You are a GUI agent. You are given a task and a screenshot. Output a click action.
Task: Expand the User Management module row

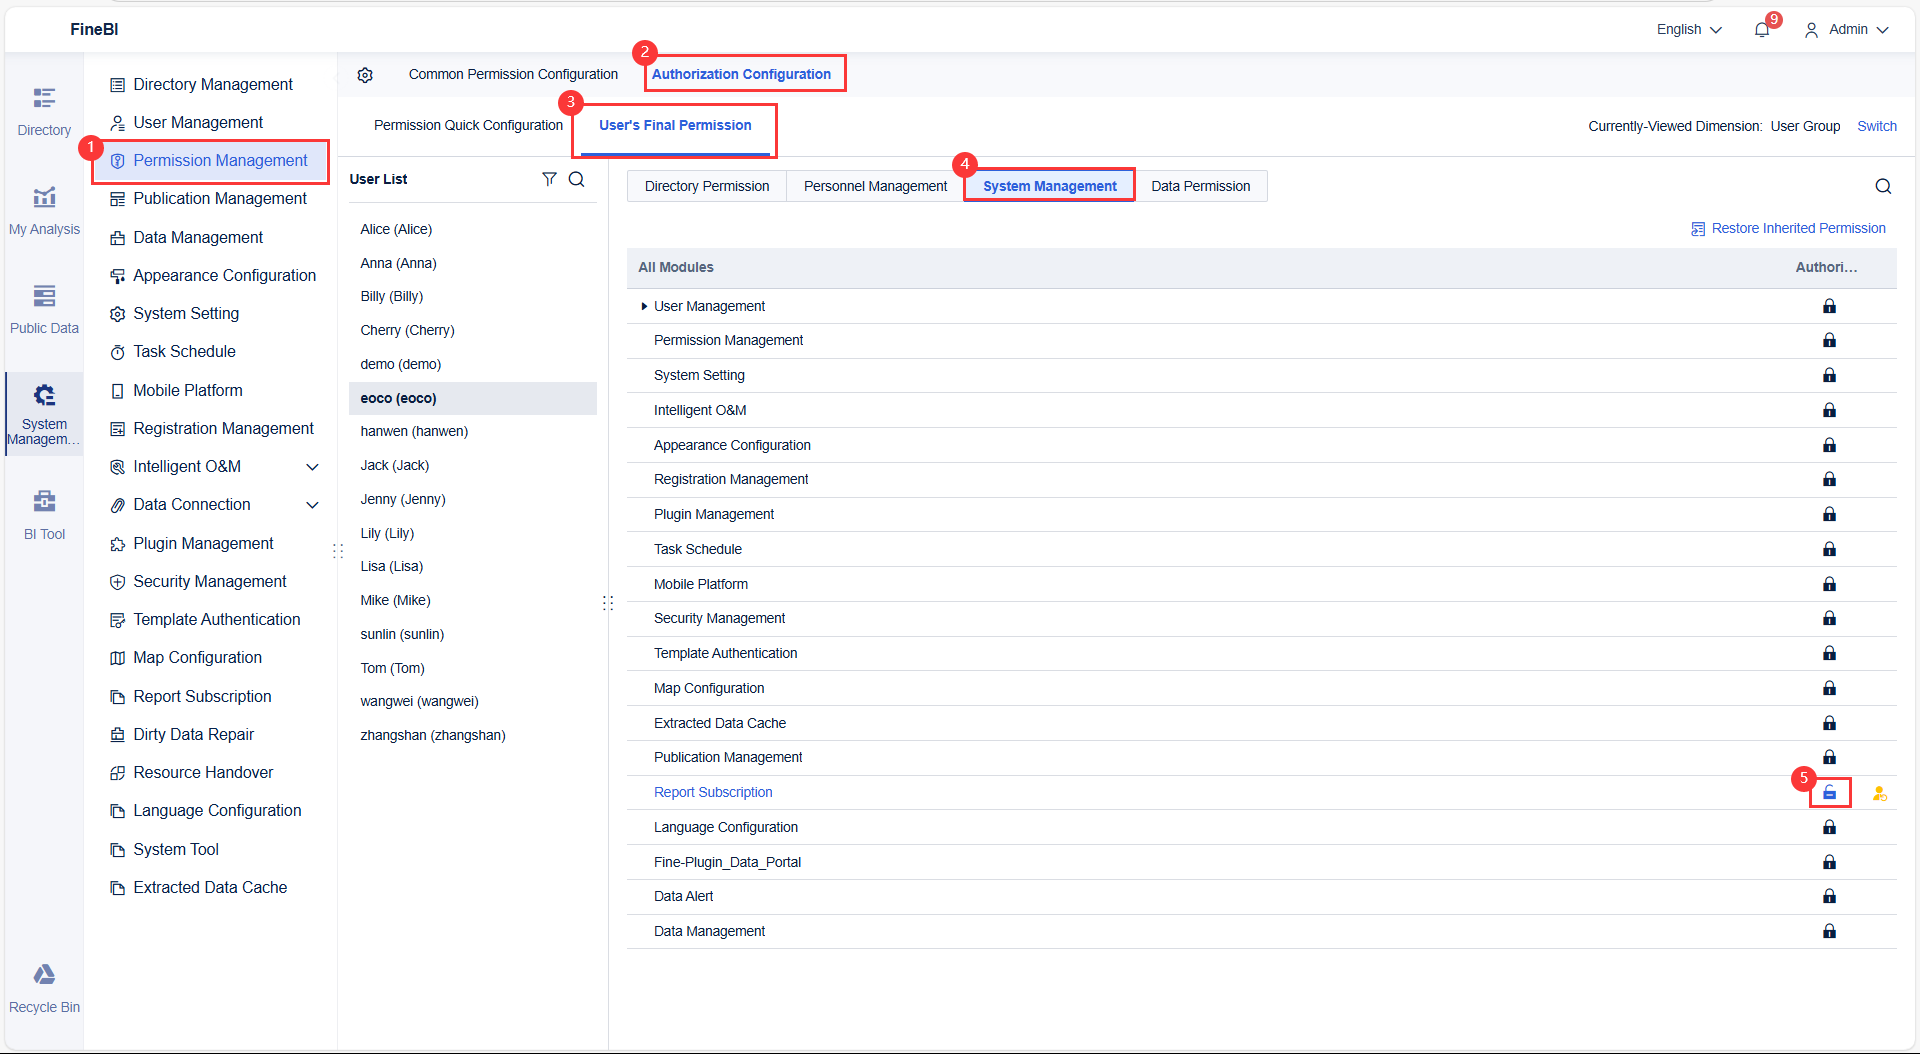pos(644,306)
